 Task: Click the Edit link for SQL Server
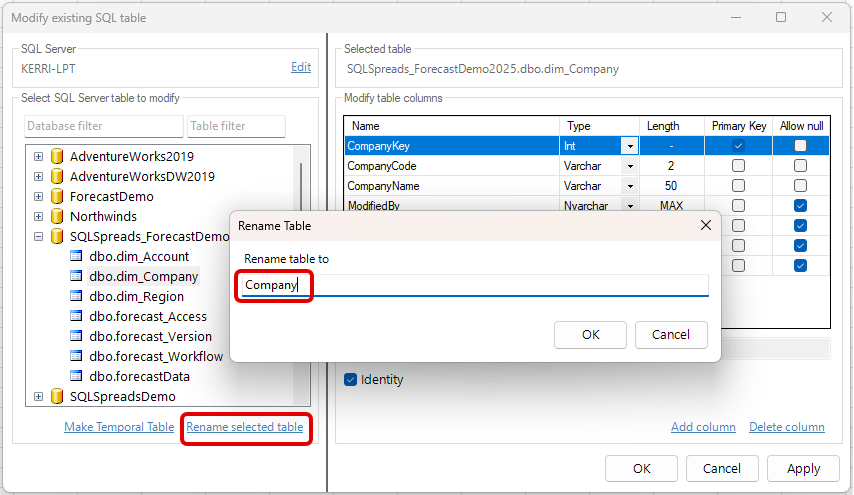point(301,67)
